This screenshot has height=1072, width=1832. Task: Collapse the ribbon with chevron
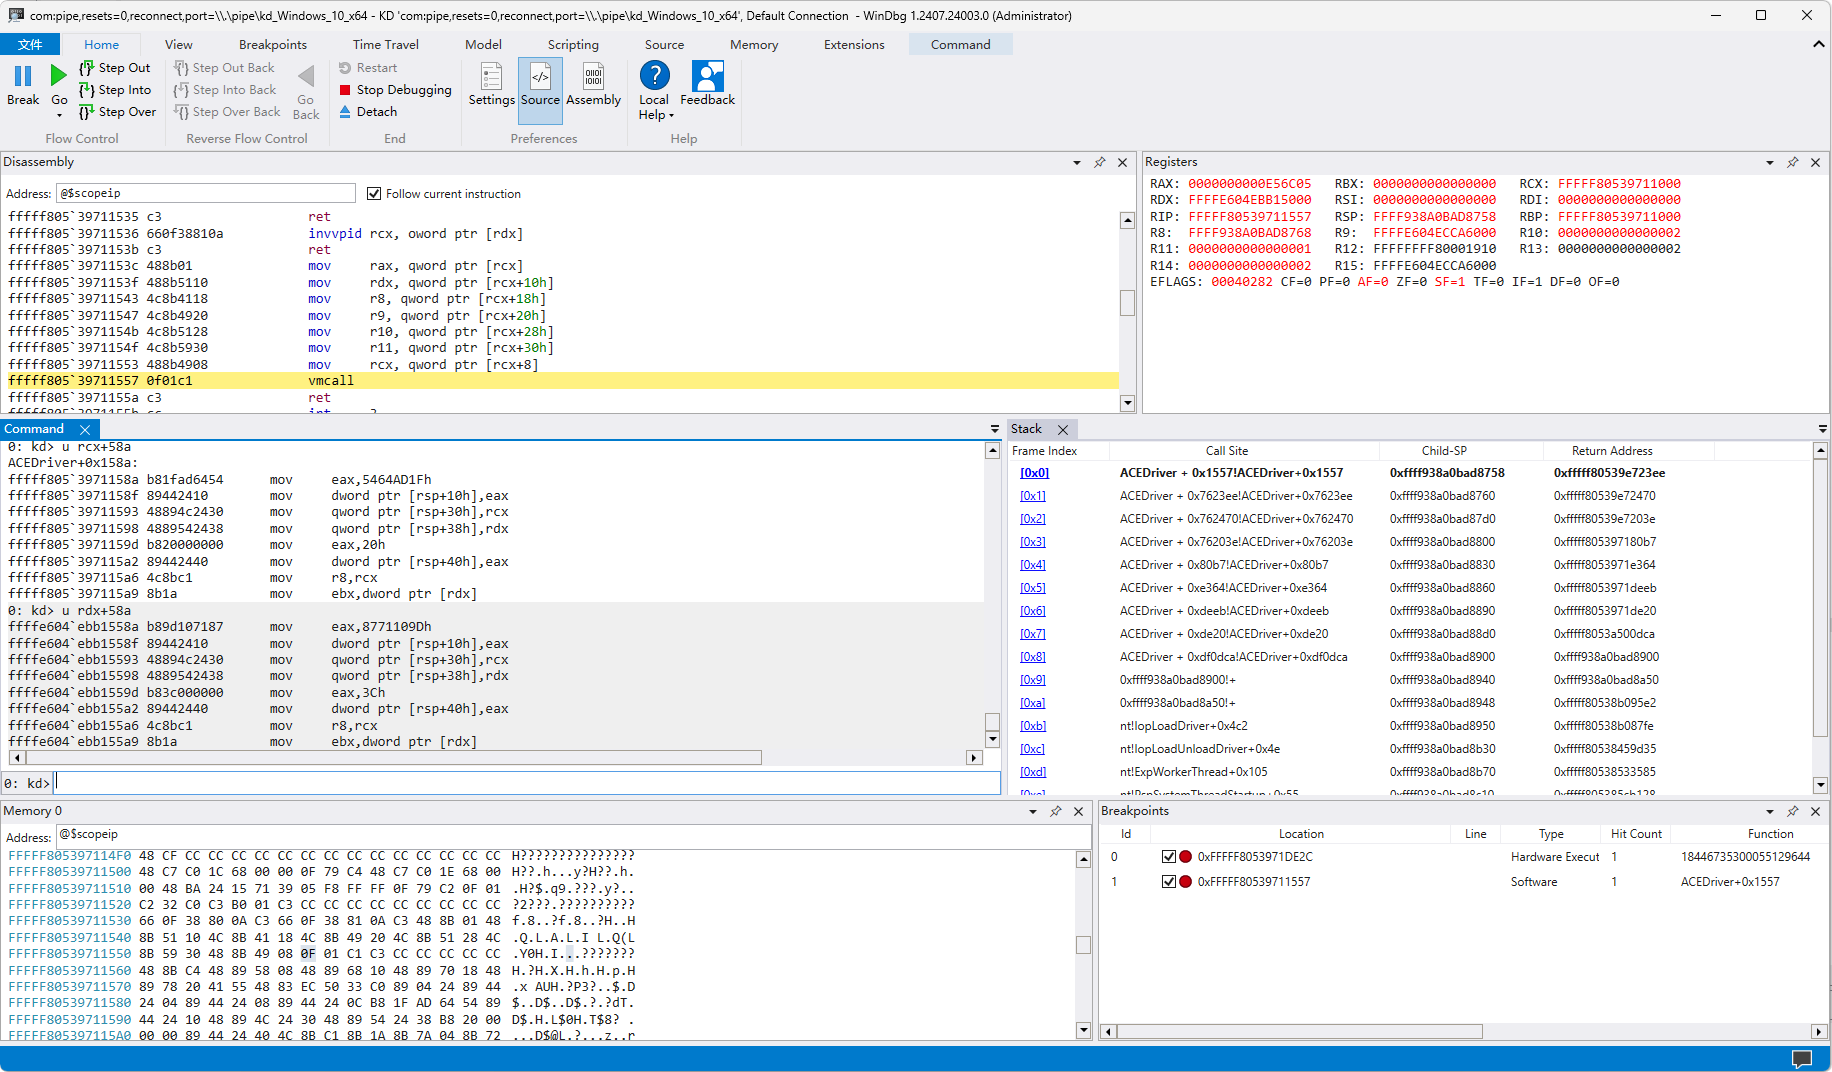tap(1818, 44)
